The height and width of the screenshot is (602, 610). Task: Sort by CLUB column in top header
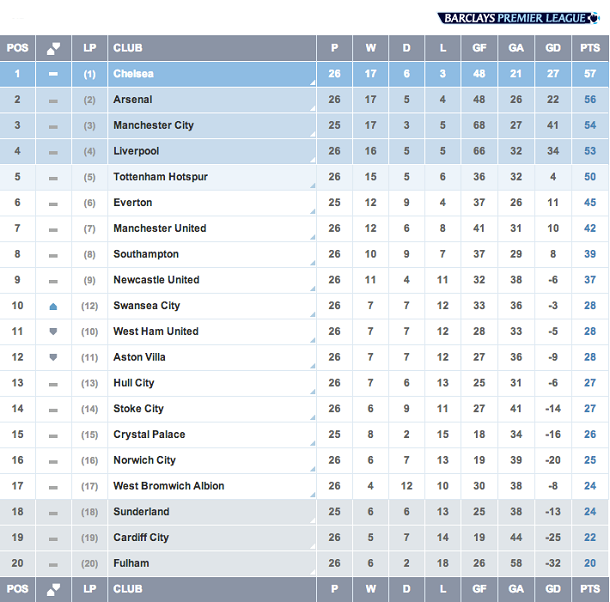click(128, 48)
